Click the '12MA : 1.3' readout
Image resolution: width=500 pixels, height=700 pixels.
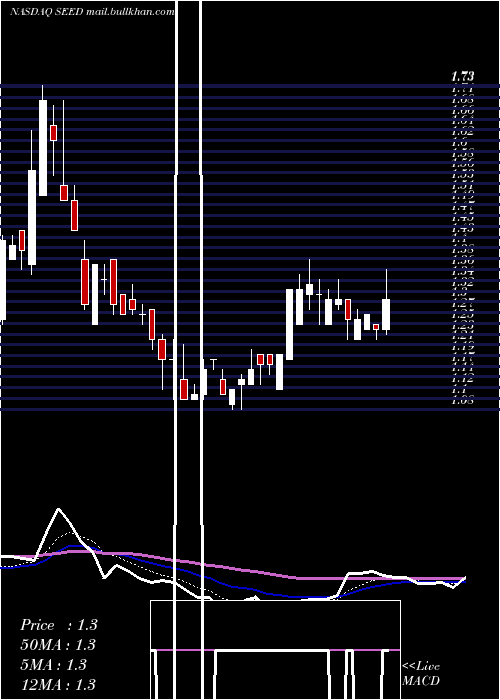(58, 684)
